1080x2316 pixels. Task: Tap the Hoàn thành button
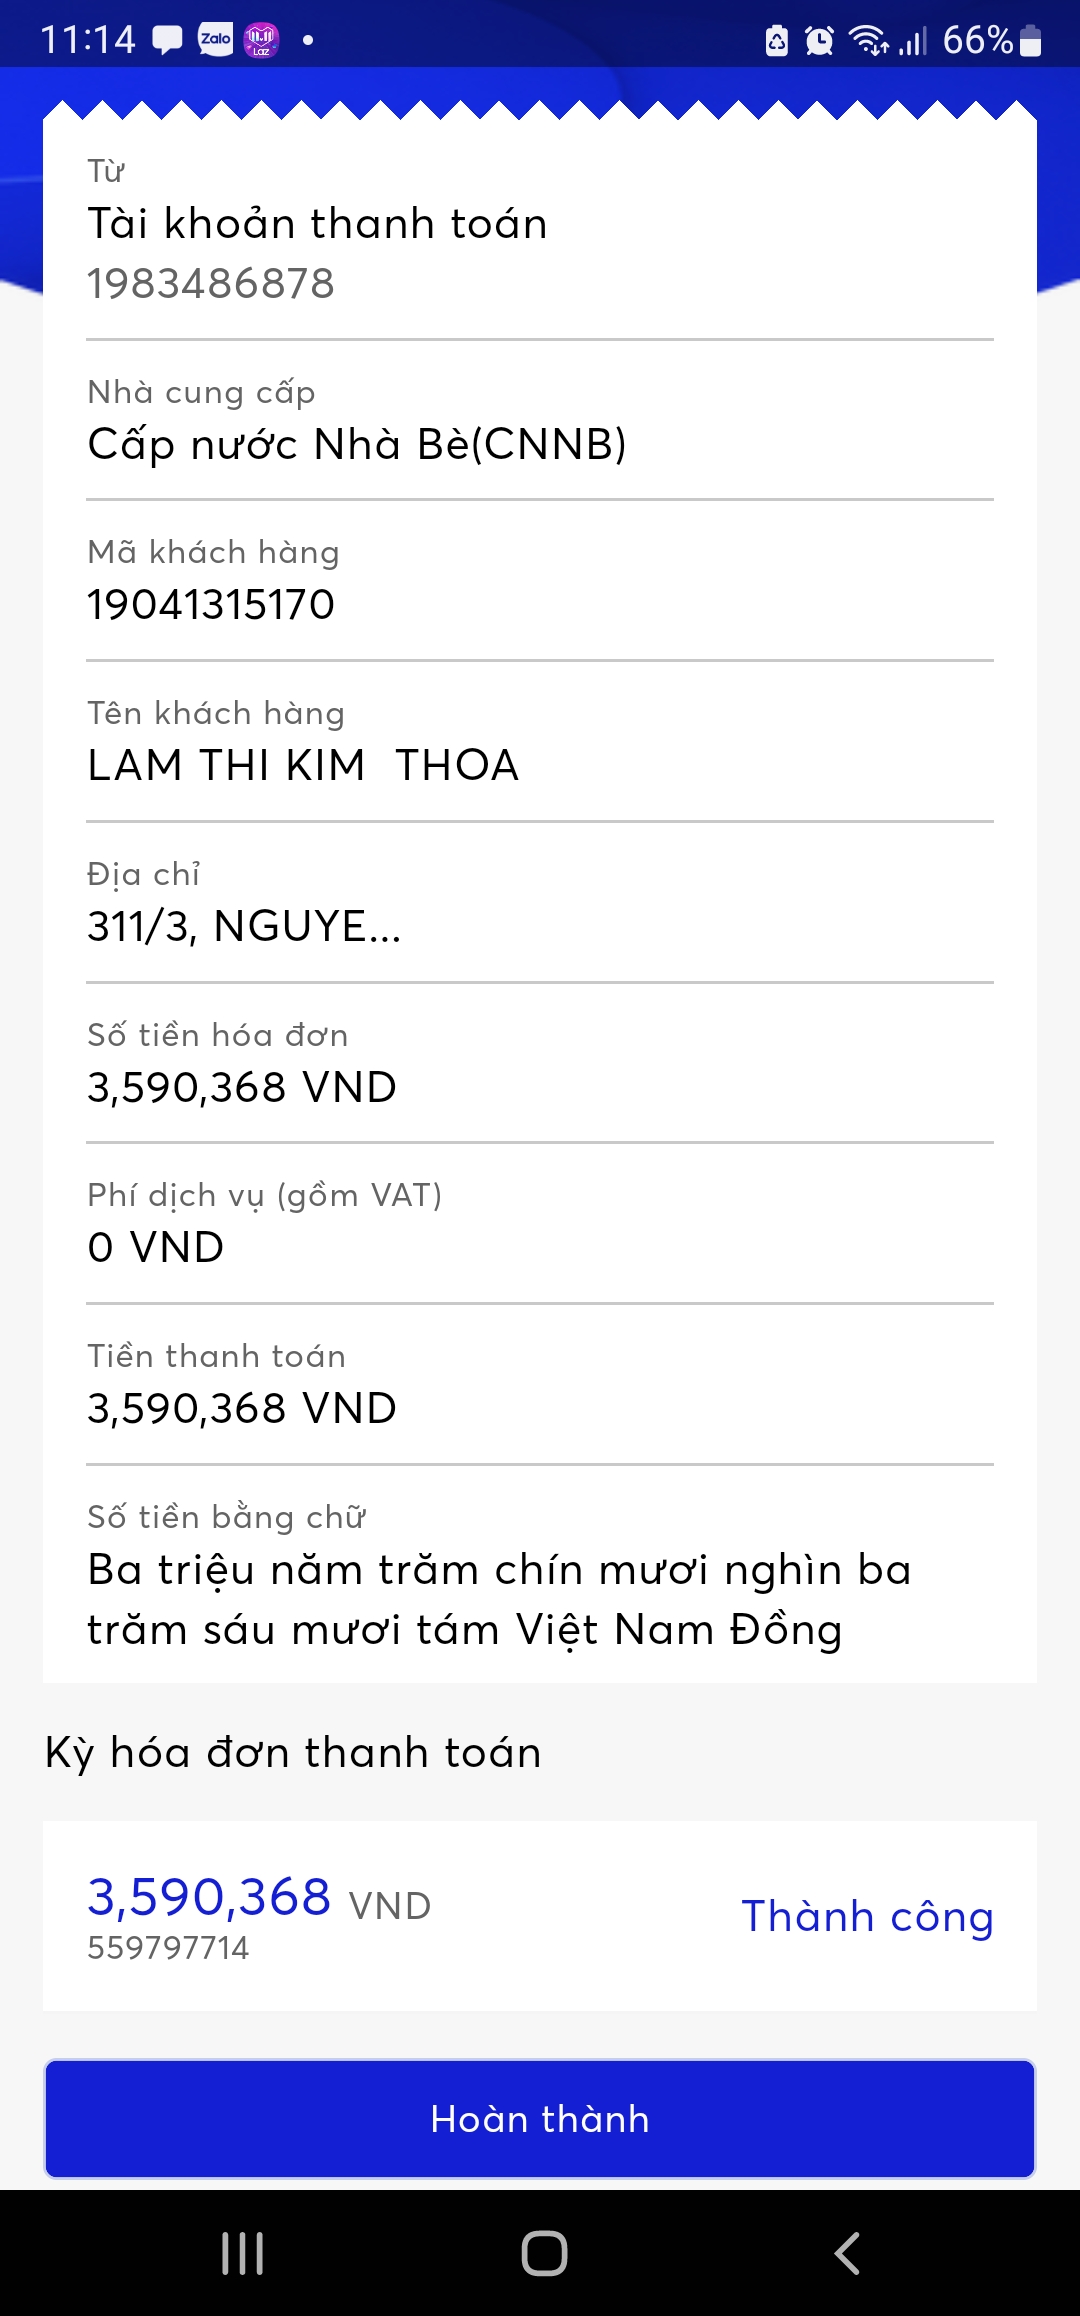tap(540, 2119)
